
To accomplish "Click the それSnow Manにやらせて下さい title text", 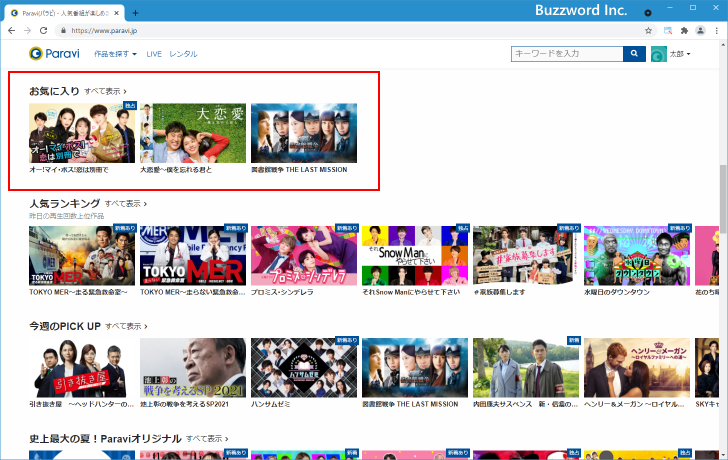I will [x=411, y=292].
